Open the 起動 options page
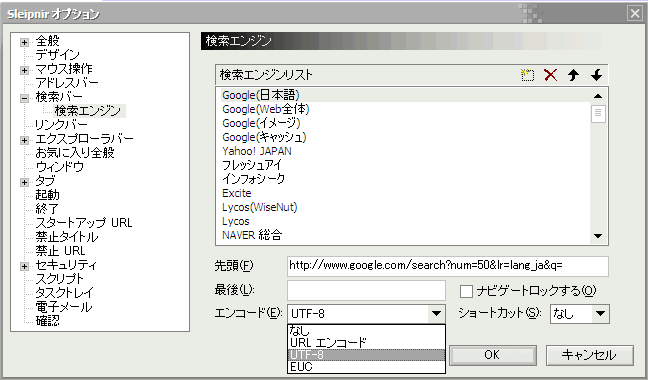Screen dimensions: 648x380 coord(47,195)
